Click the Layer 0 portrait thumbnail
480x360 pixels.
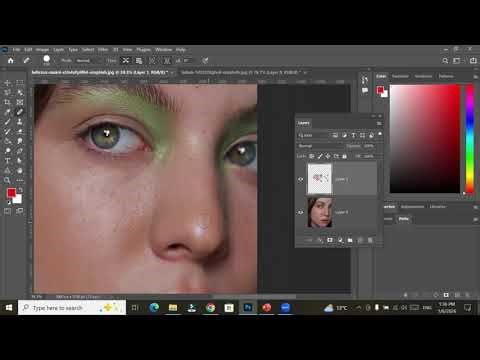[320, 212]
